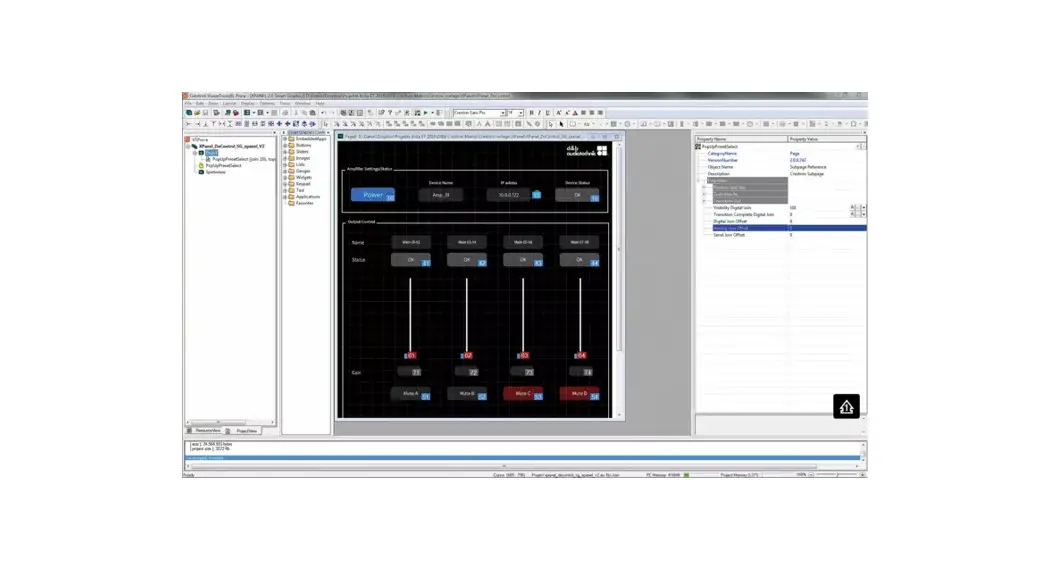Click the Open project folder icon
The image size is (1052, 571).
[197, 113]
